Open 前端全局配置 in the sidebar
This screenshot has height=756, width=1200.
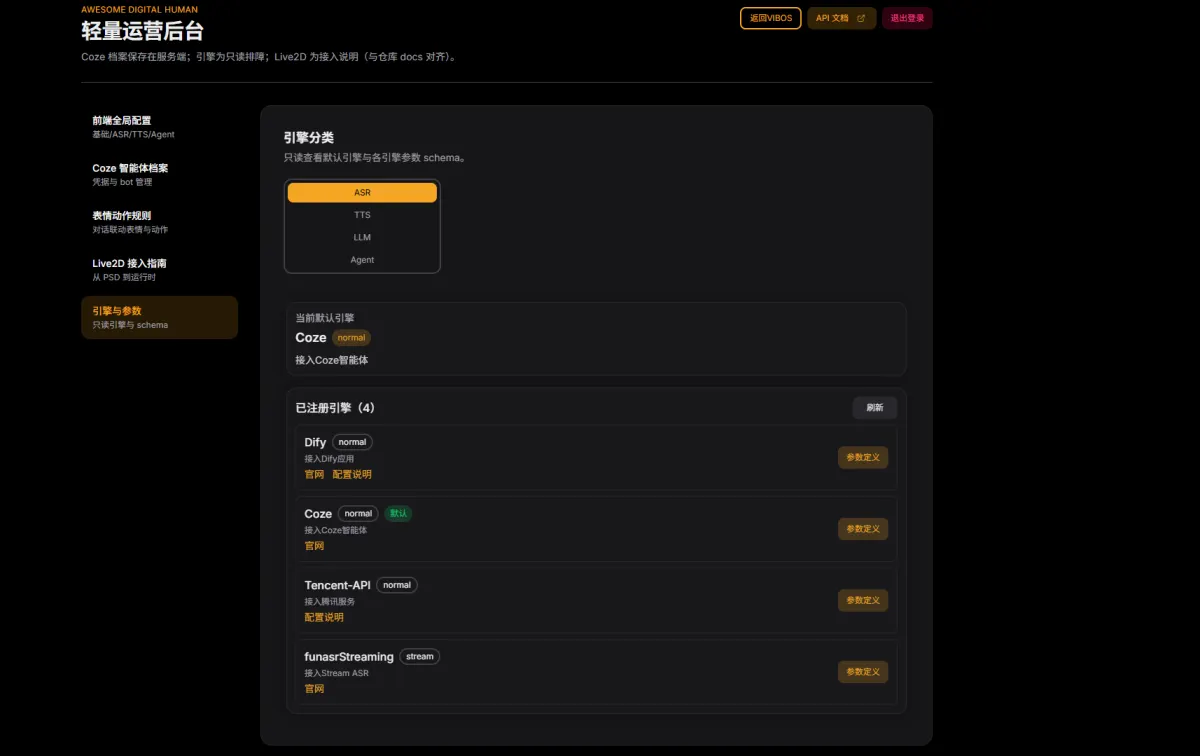[x=159, y=126]
